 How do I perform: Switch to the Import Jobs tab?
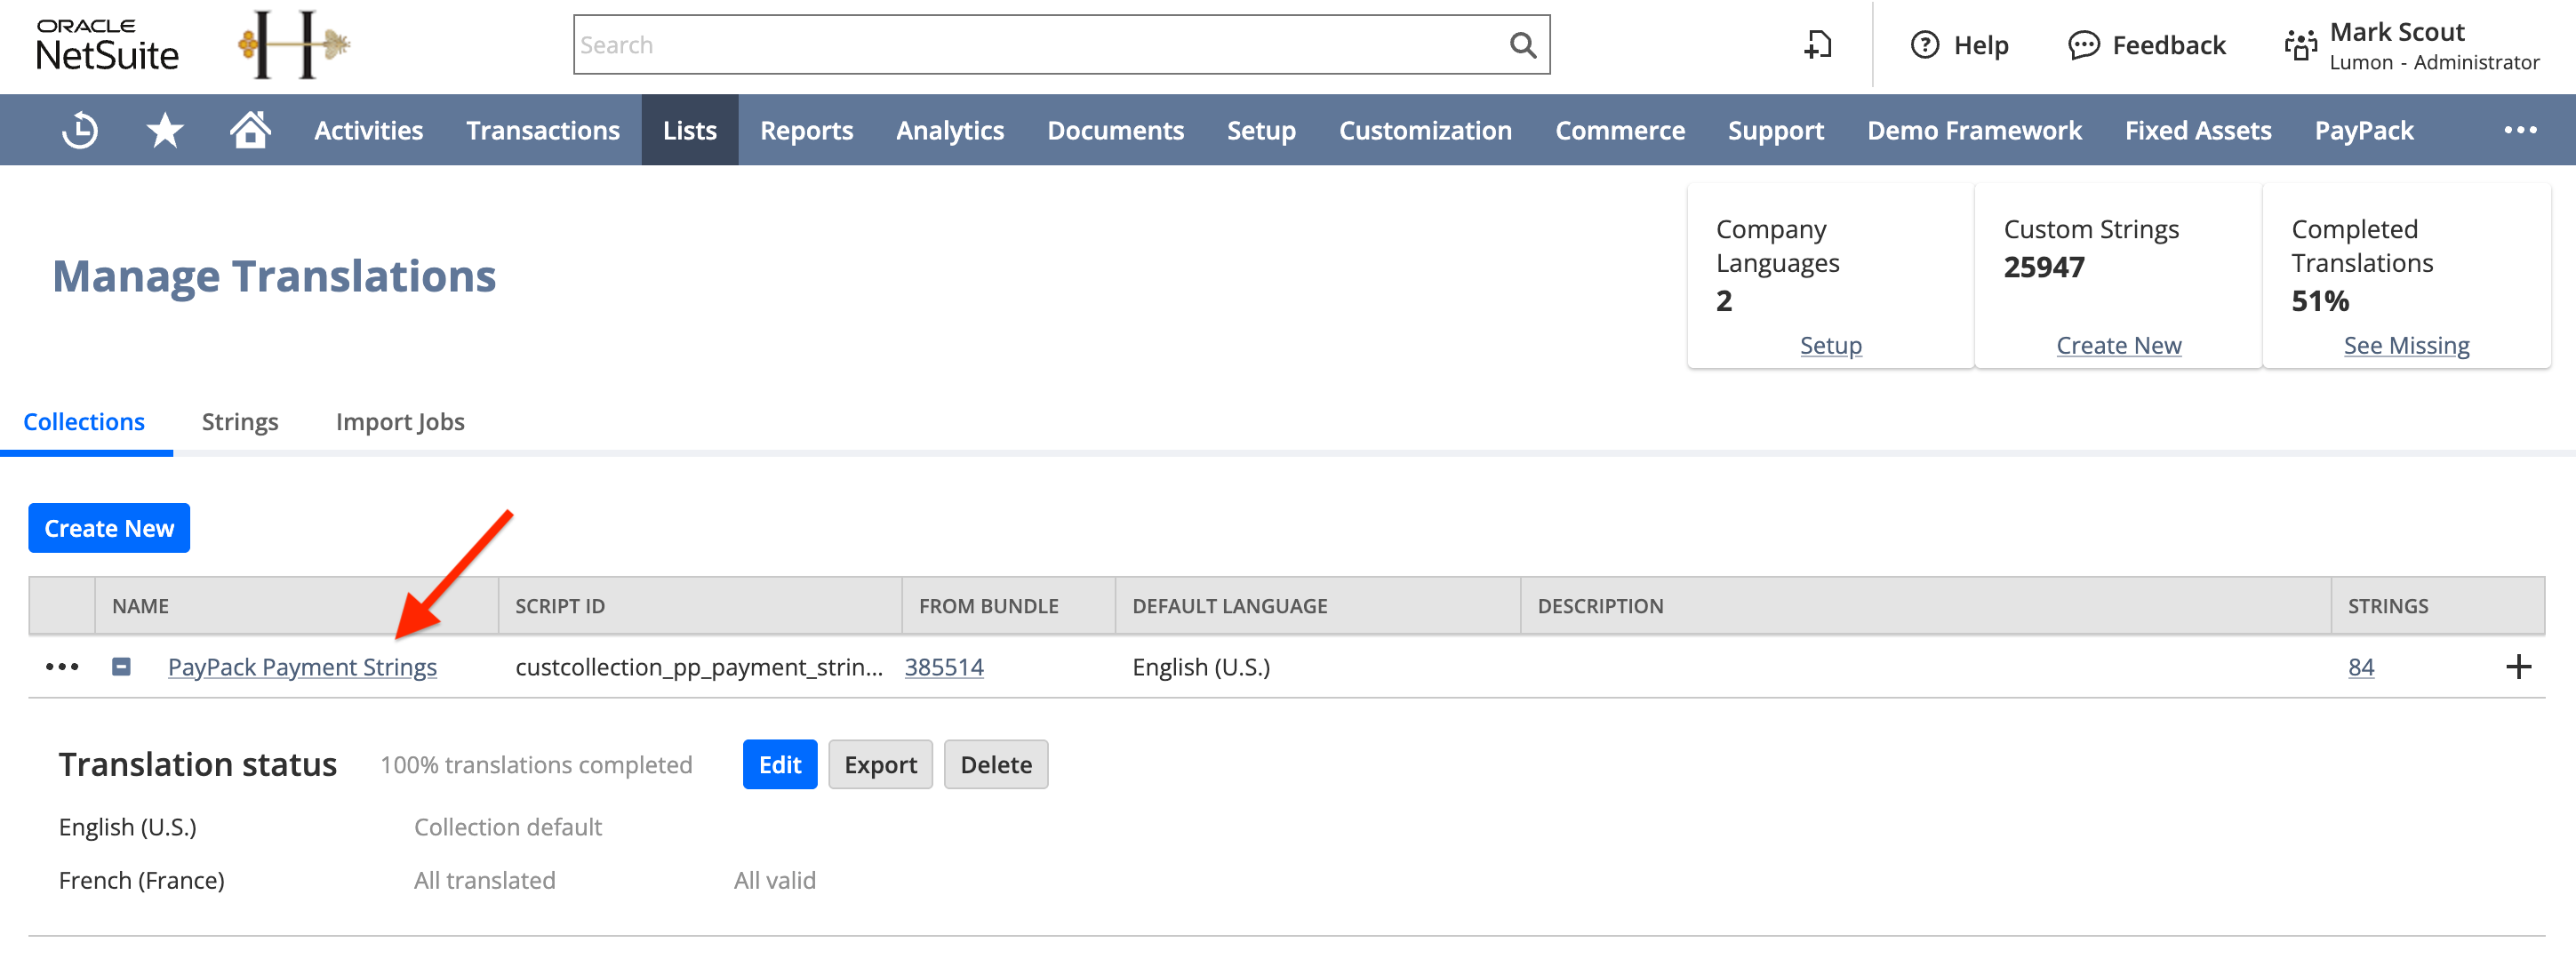point(399,421)
